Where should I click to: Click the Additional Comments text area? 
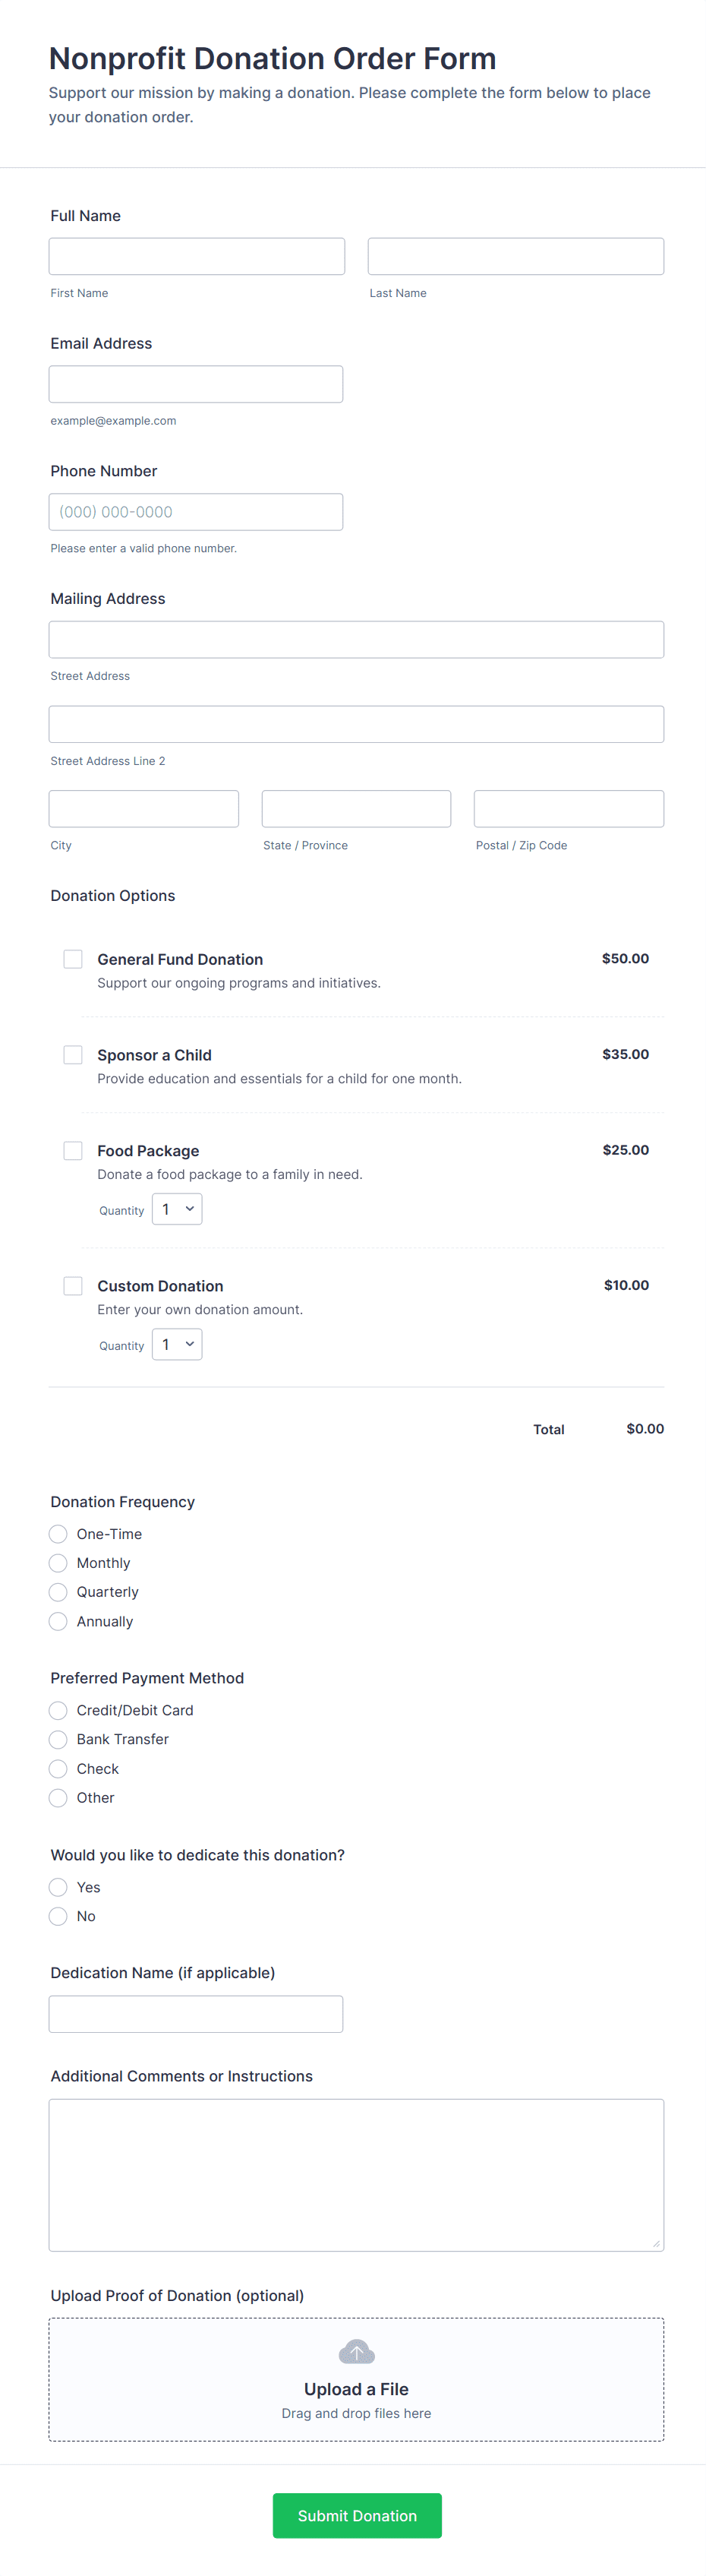[356, 2174]
